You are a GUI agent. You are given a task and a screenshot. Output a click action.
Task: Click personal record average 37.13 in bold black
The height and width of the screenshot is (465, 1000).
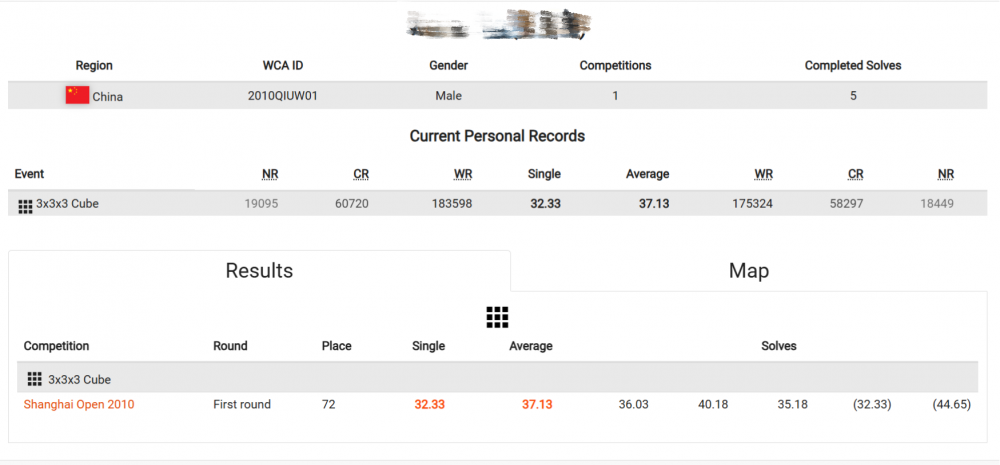click(654, 204)
